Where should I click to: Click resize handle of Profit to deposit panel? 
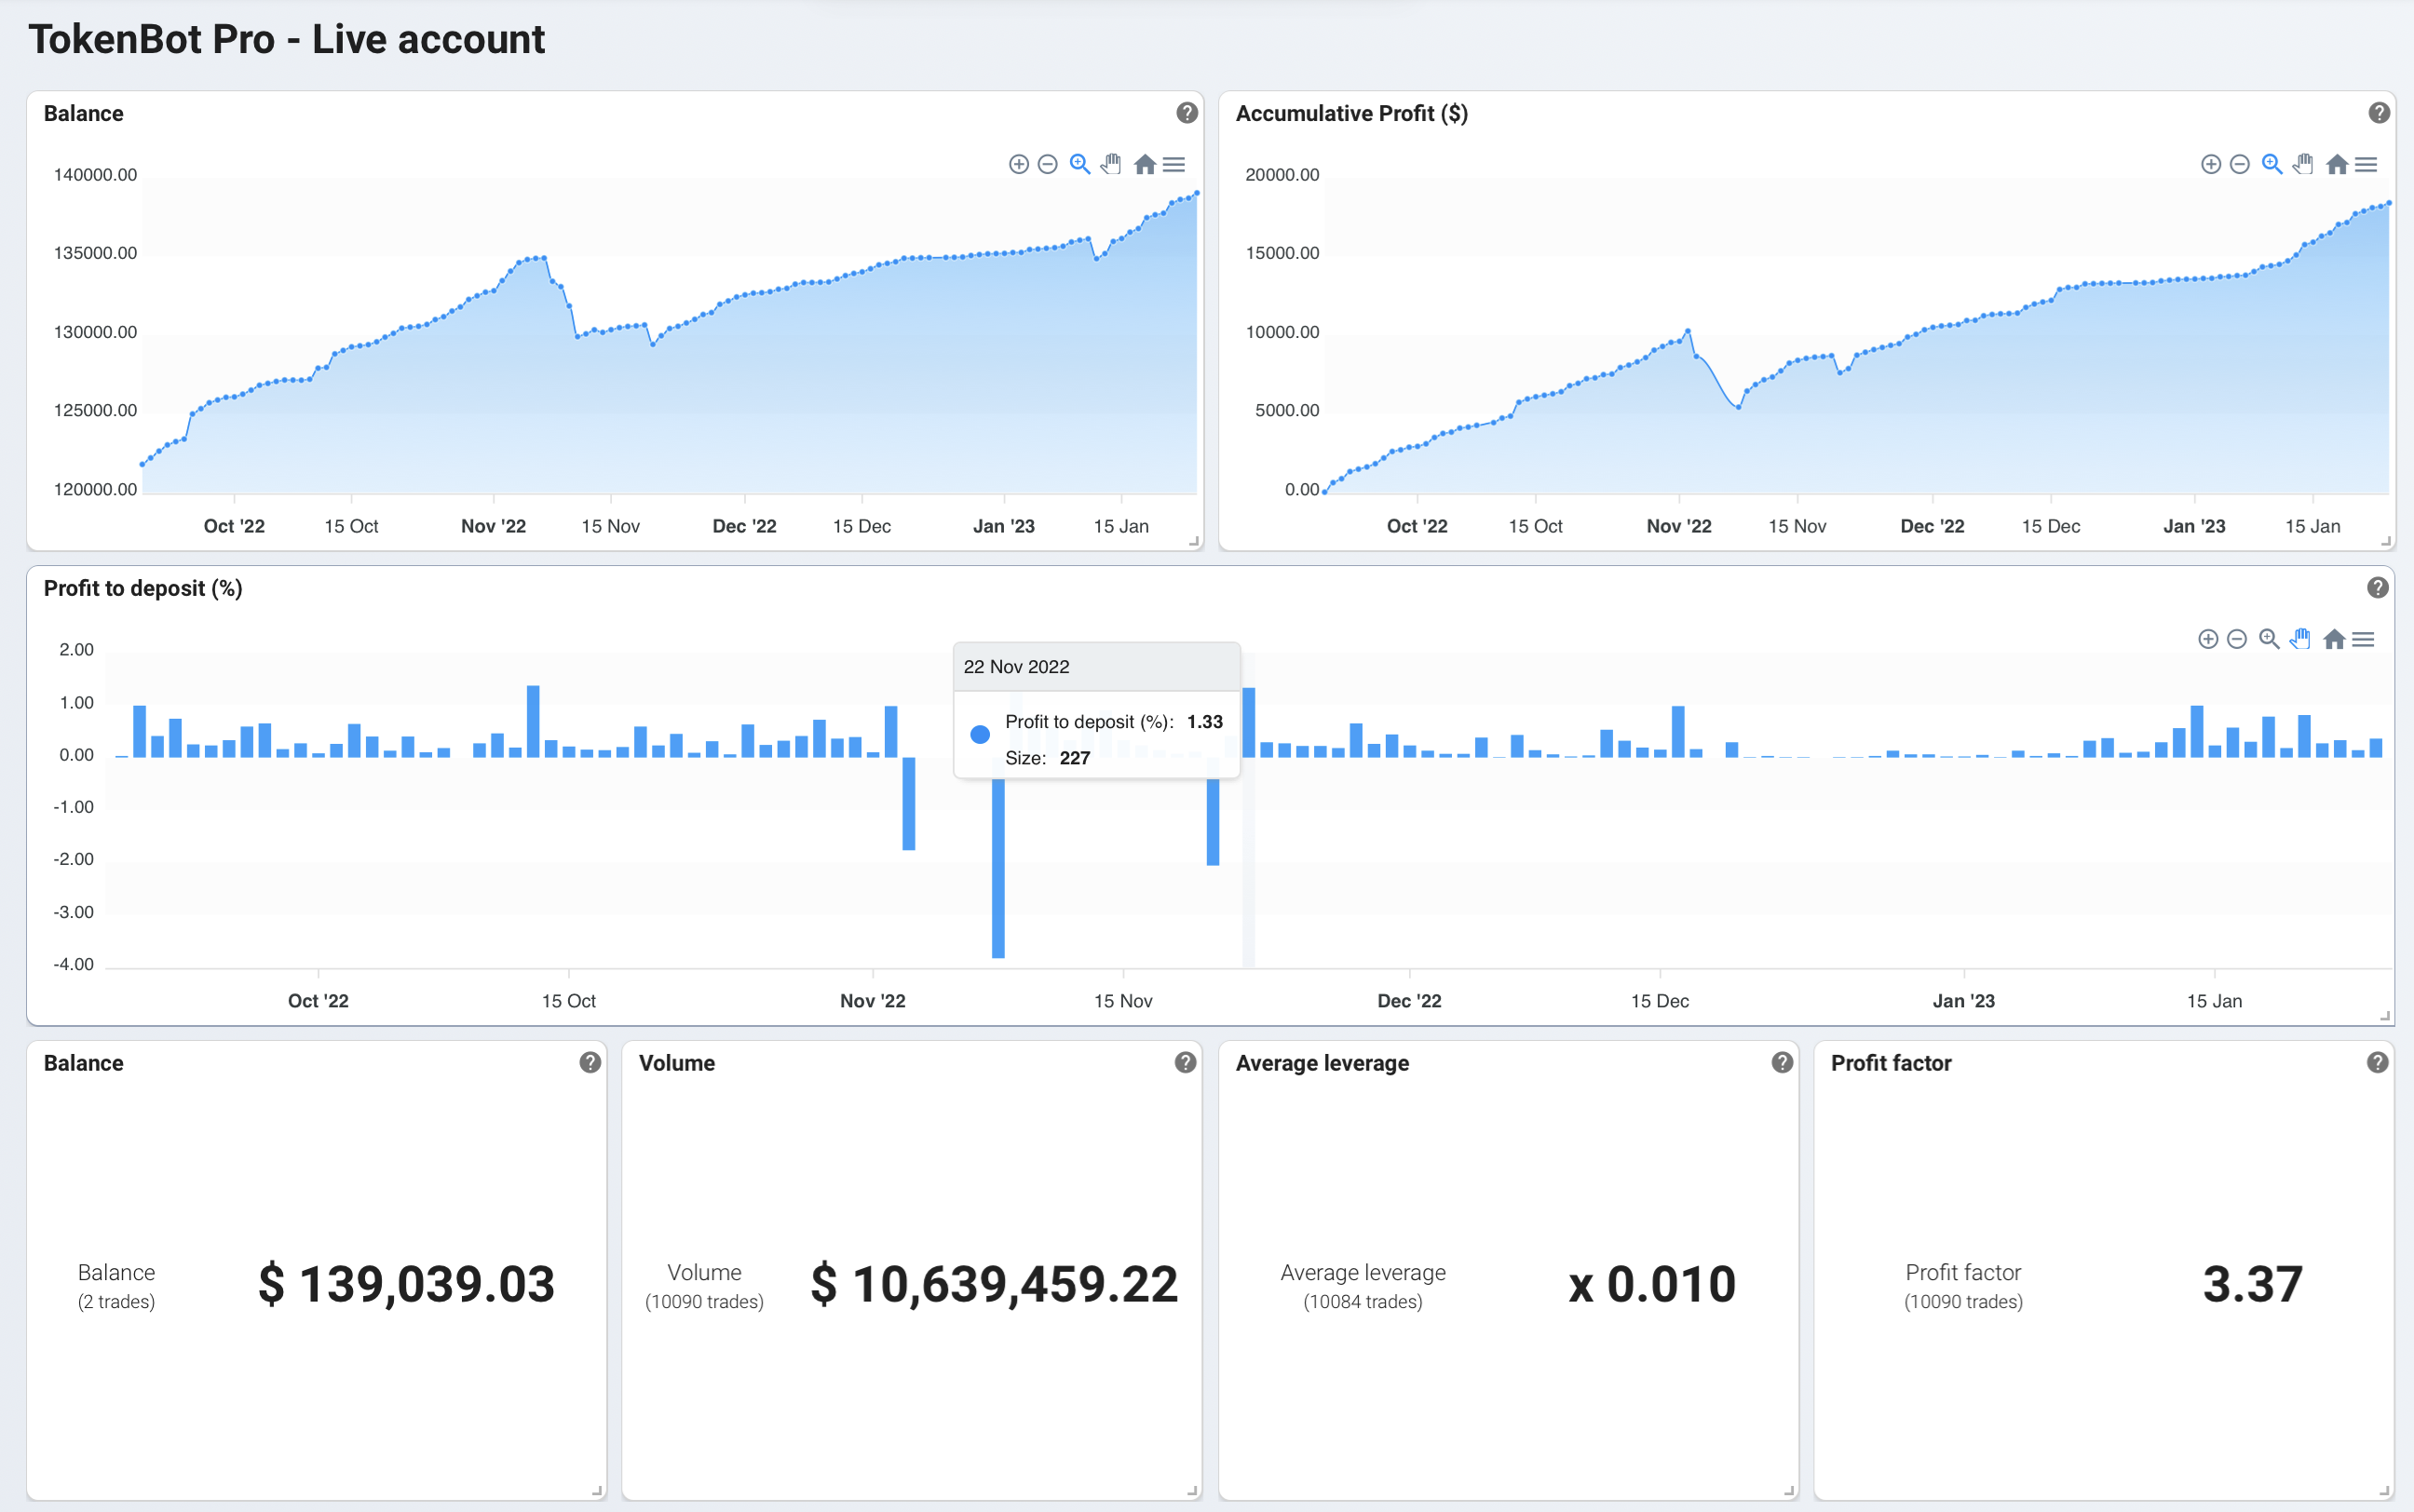pyautogui.click(x=2385, y=1016)
